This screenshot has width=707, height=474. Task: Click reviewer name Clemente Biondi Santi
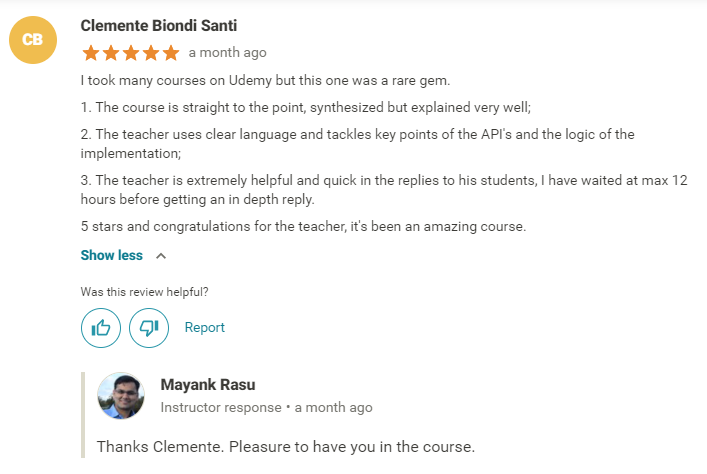[159, 25]
